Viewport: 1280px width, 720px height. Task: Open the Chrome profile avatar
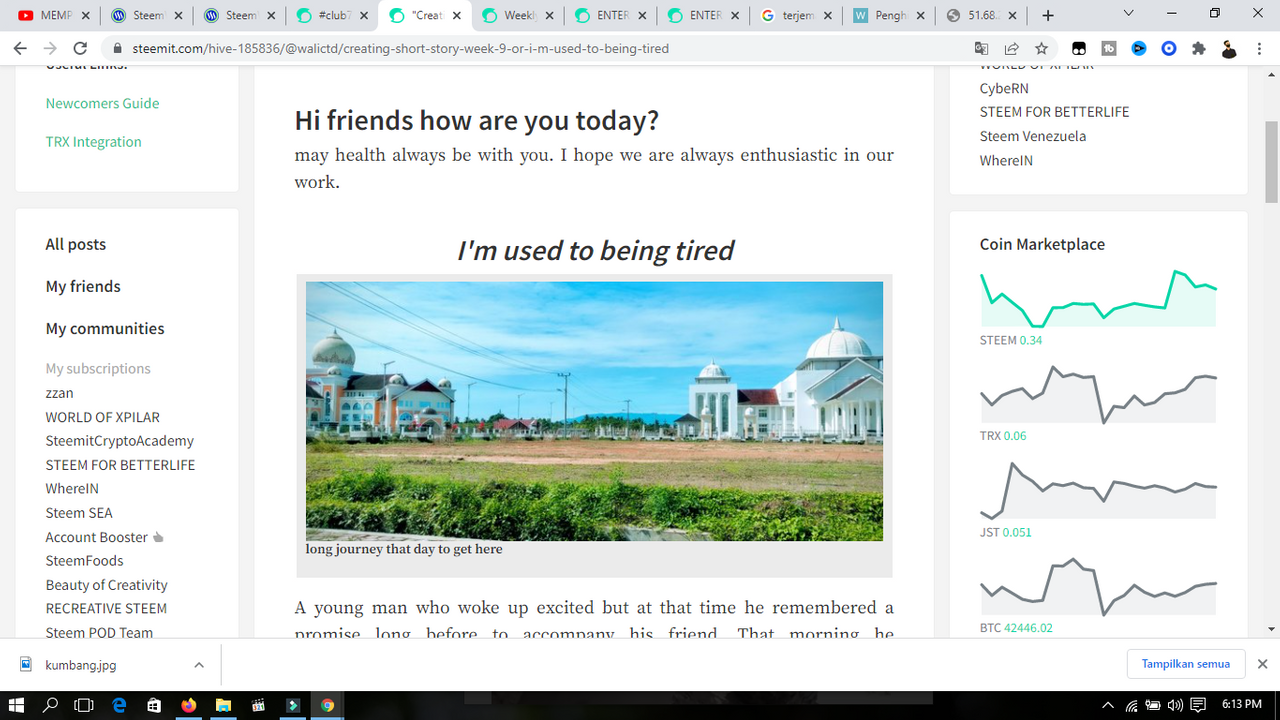click(1229, 48)
